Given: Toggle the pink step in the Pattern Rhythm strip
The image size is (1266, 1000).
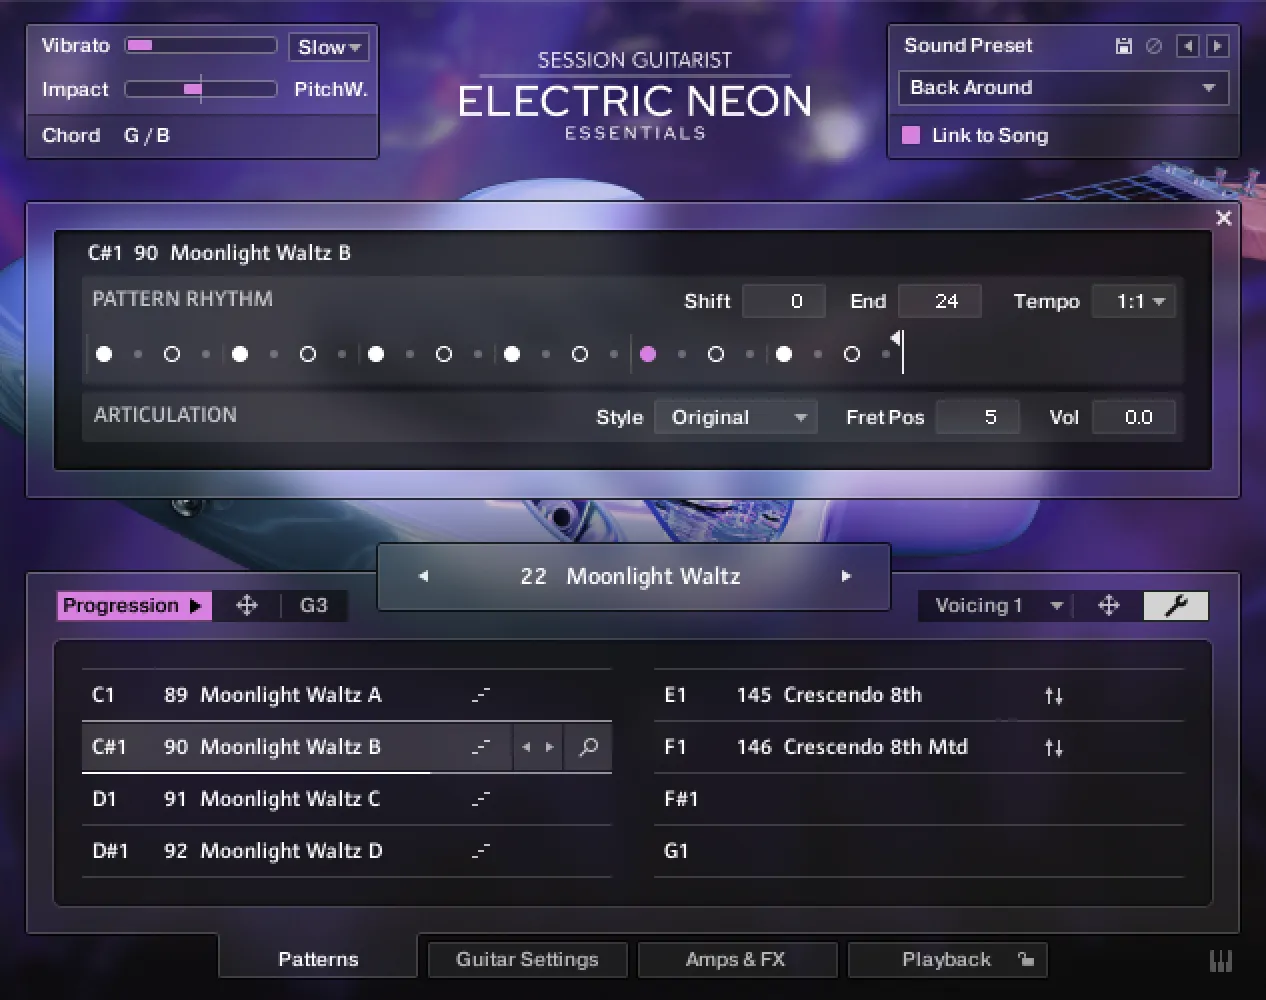Looking at the screenshot, I should (x=648, y=354).
